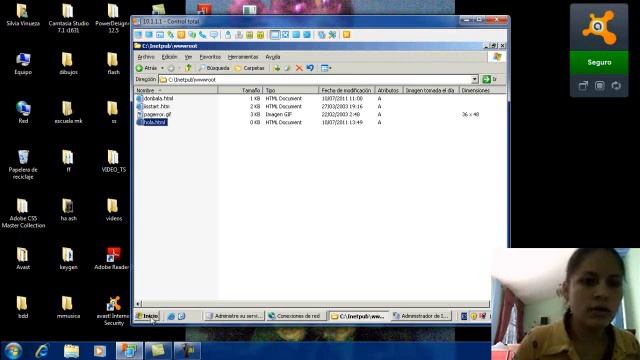The width and height of the screenshot is (640, 360).
Task: Expand the Dirección address bar dropdown
Action: (x=475, y=80)
